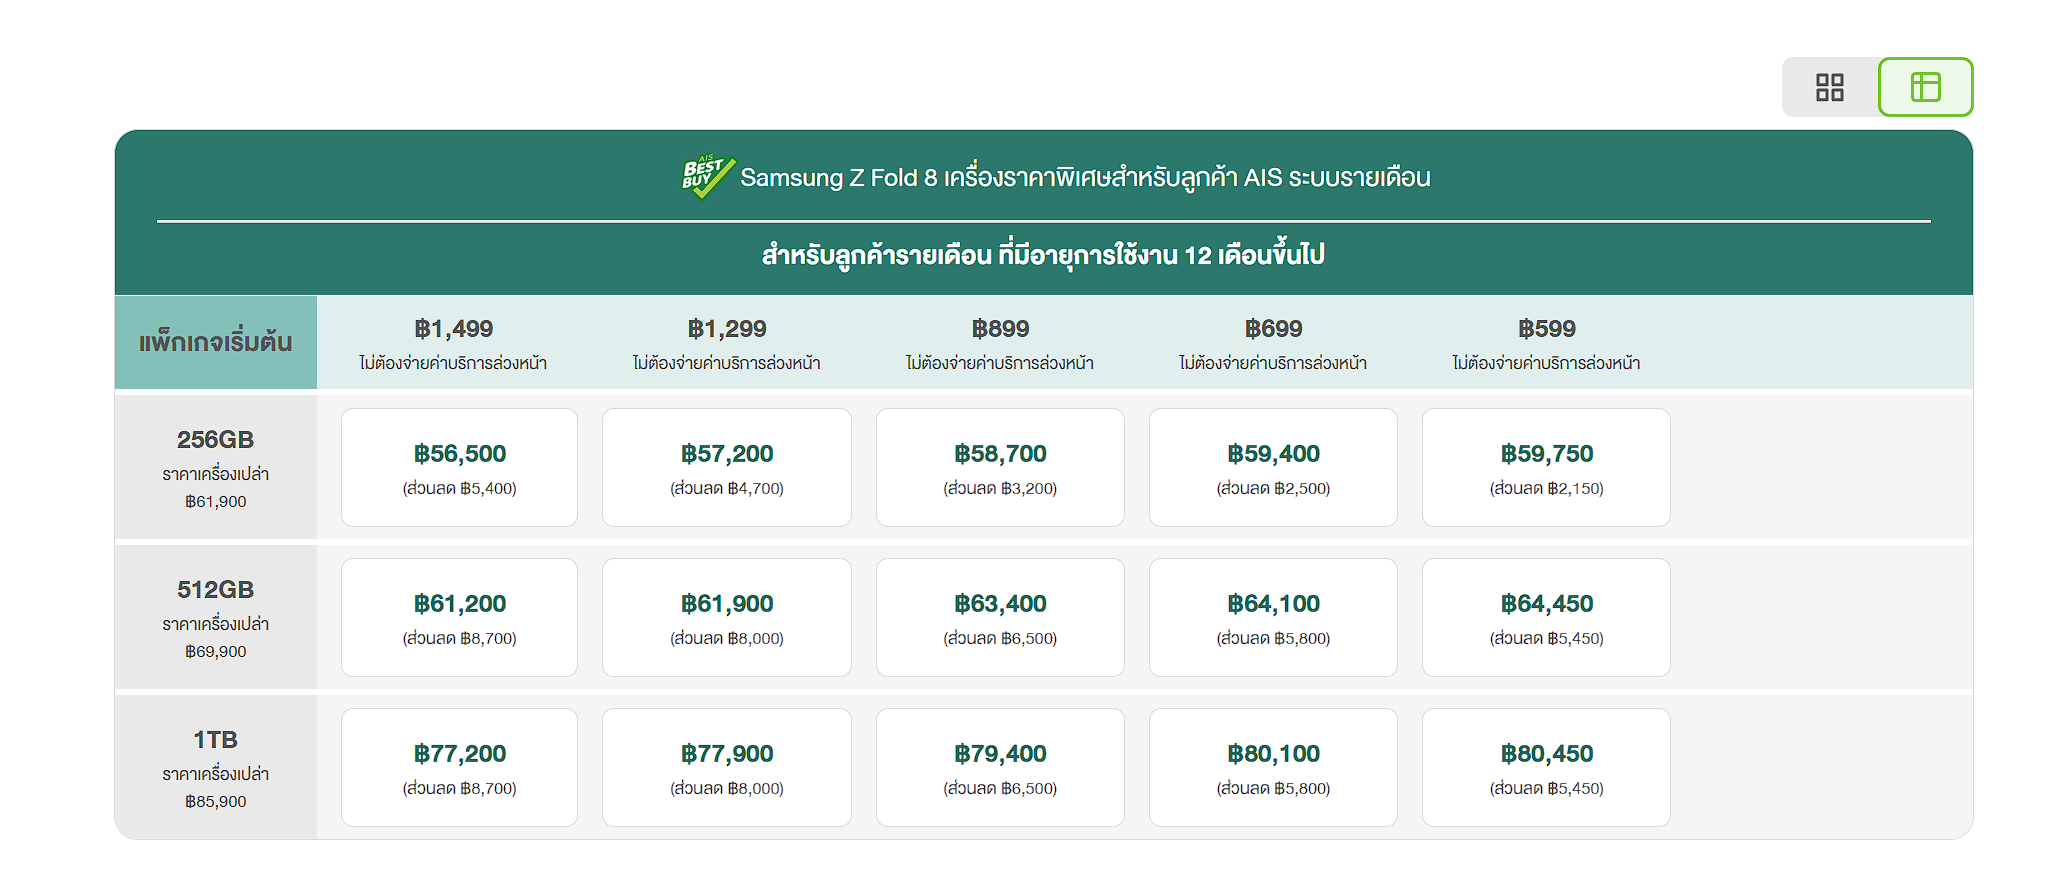The image size is (2053, 886).
Task: Switch to grid view icon
Action: point(1829,87)
